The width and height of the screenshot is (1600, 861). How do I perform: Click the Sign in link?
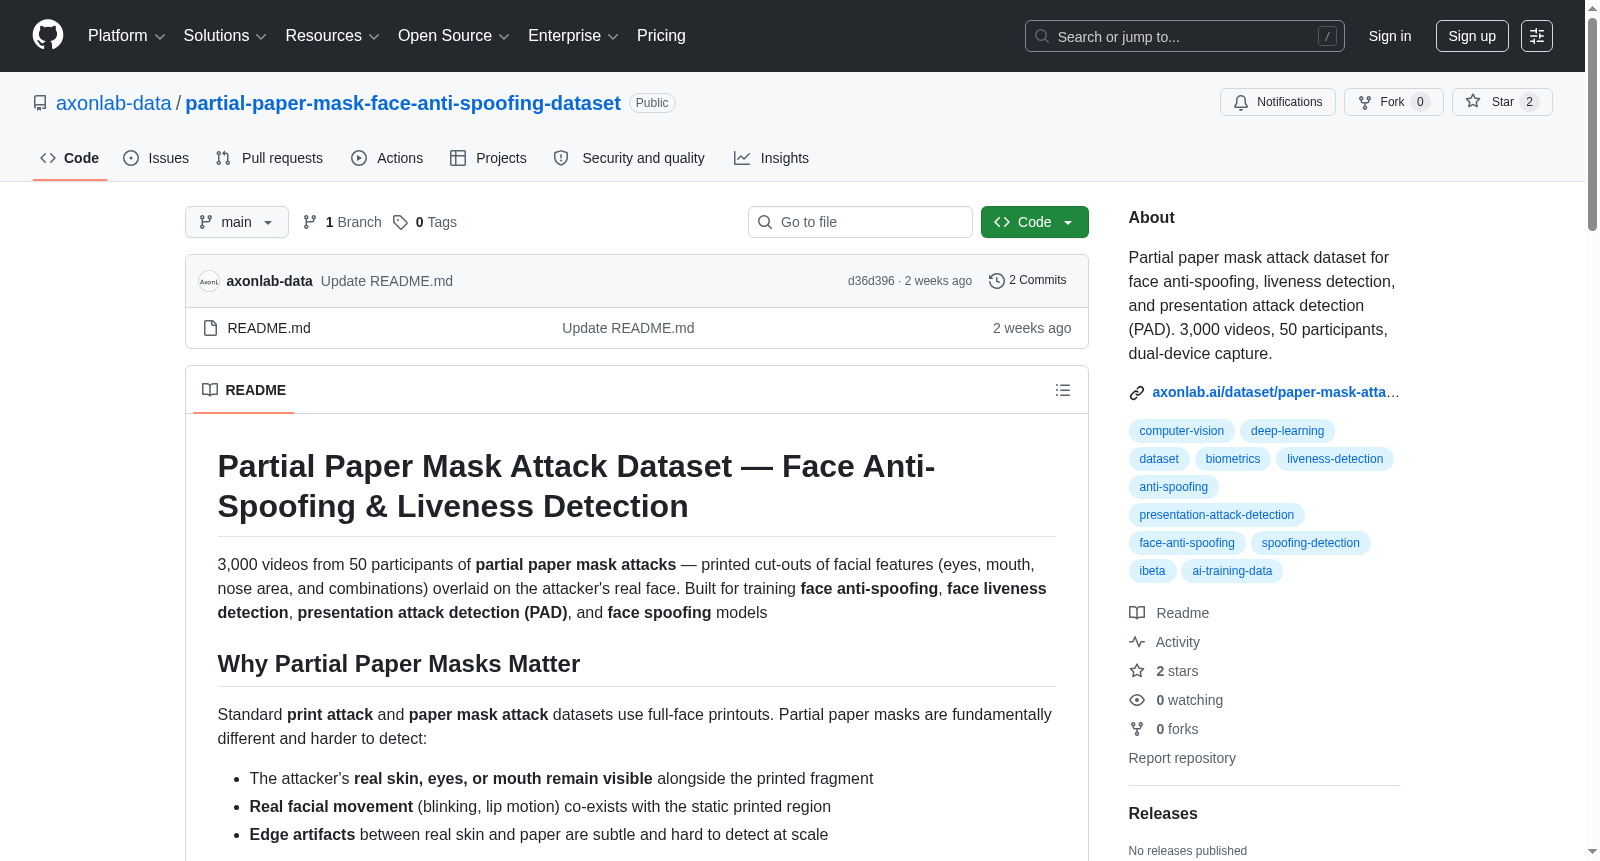tap(1390, 36)
